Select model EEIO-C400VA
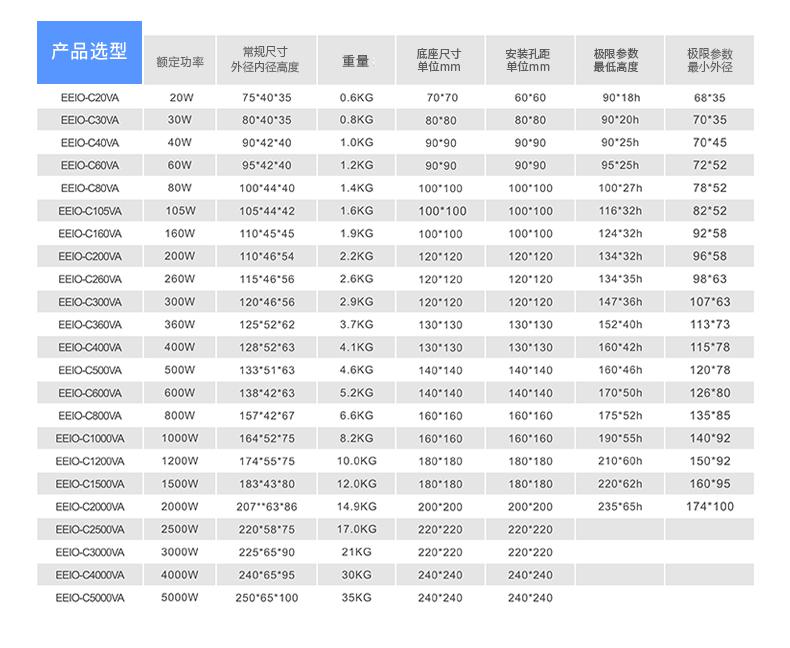The width and height of the screenshot is (790, 648). pos(90,347)
